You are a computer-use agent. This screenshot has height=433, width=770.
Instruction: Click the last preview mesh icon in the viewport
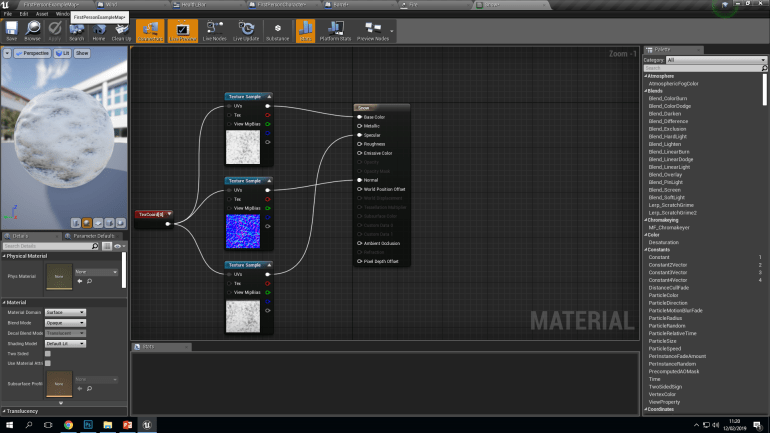tap(120, 223)
